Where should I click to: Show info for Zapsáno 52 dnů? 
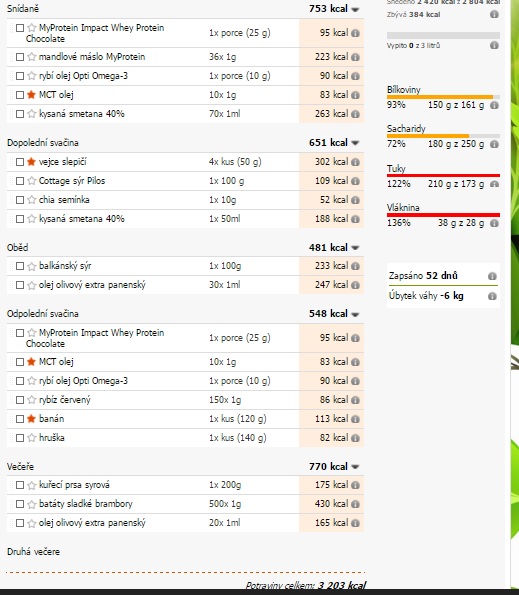pos(492,276)
